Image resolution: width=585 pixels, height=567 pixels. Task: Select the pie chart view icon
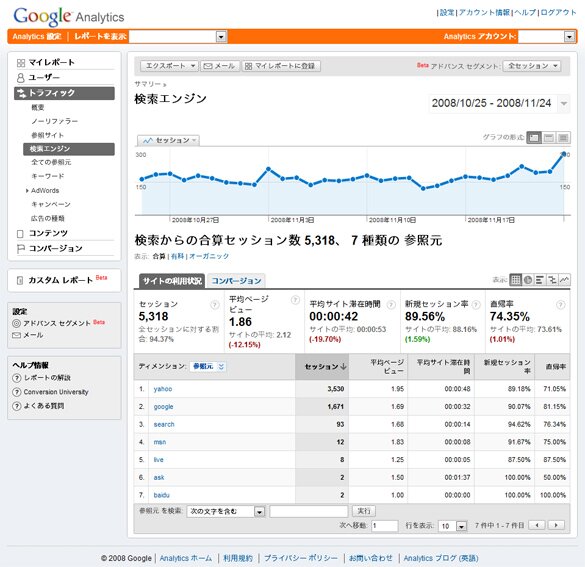click(528, 280)
